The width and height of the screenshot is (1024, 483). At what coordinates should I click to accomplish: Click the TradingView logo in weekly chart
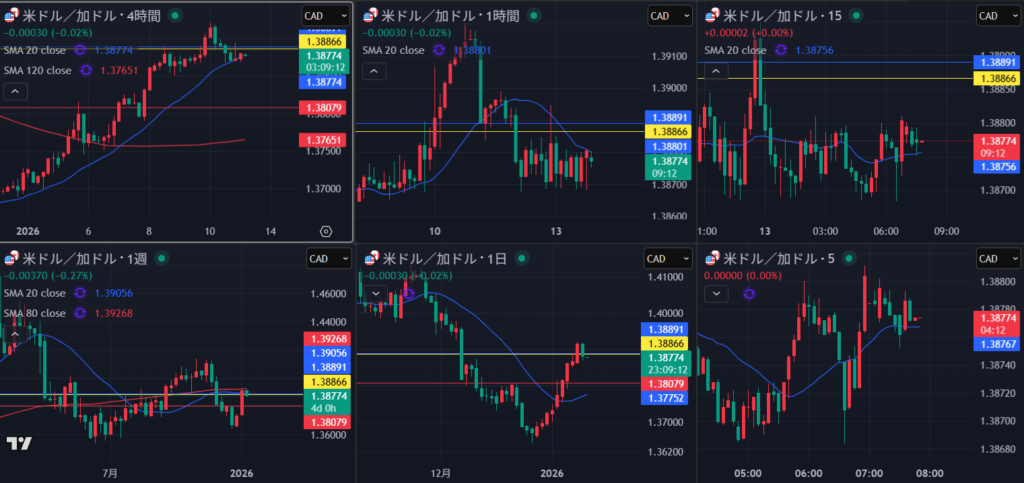coord(19,444)
